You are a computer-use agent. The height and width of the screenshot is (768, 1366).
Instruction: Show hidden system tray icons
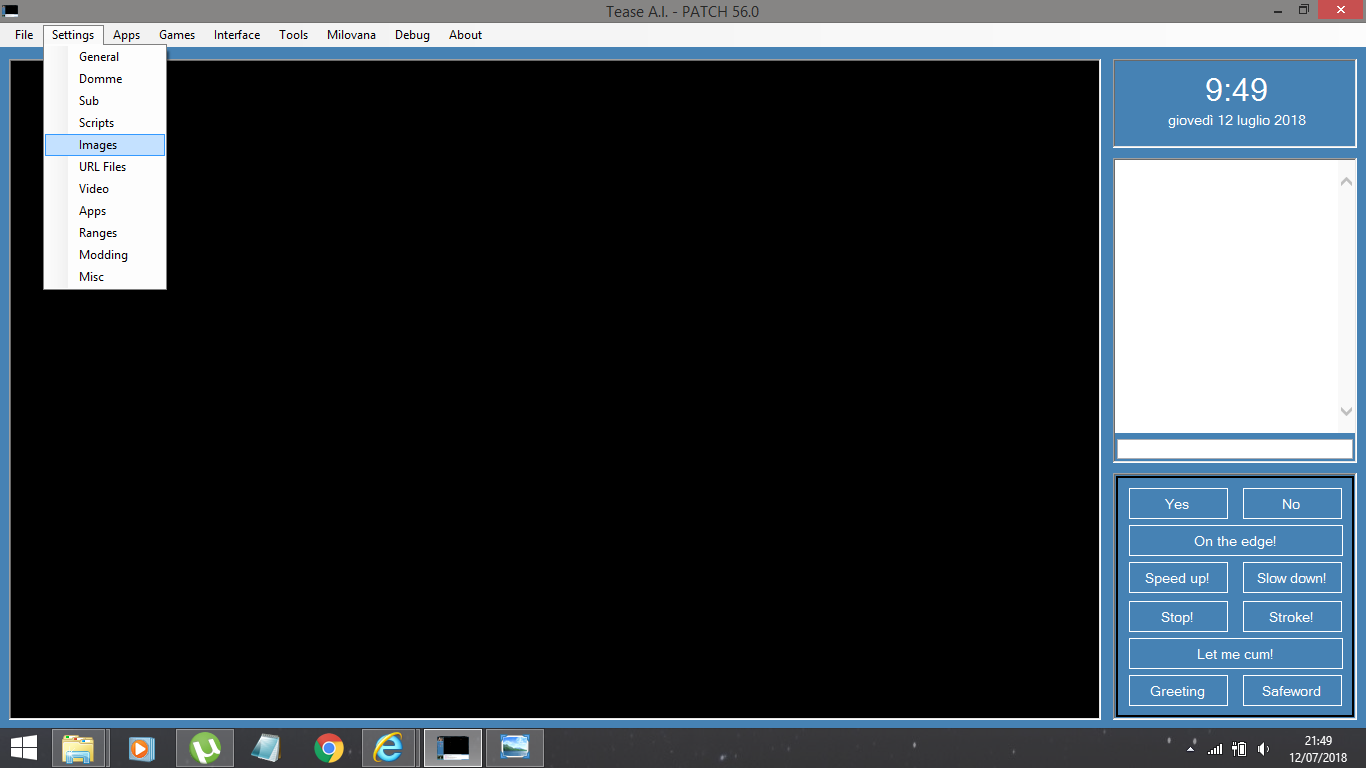point(1190,748)
